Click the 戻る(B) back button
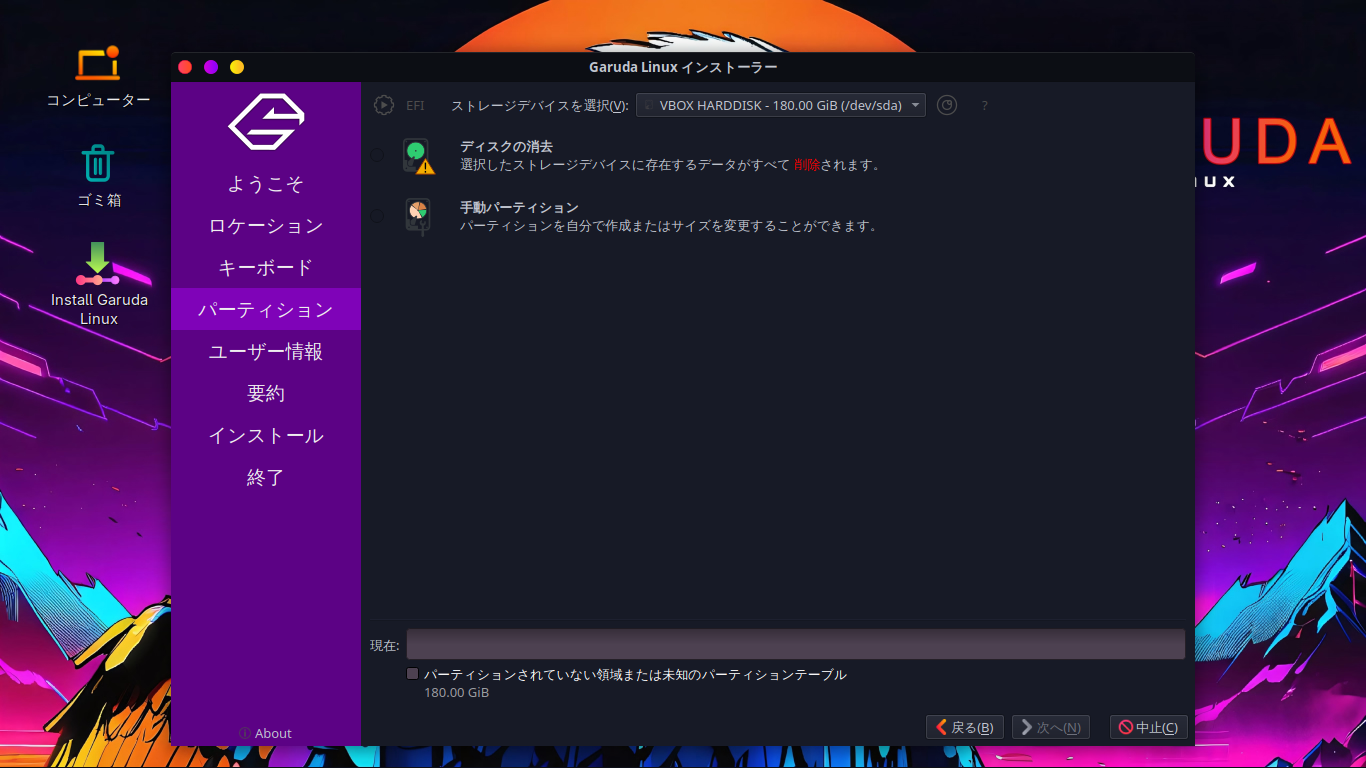Image resolution: width=1366 pixels, height=768 pixels. (x=965, y=727)
